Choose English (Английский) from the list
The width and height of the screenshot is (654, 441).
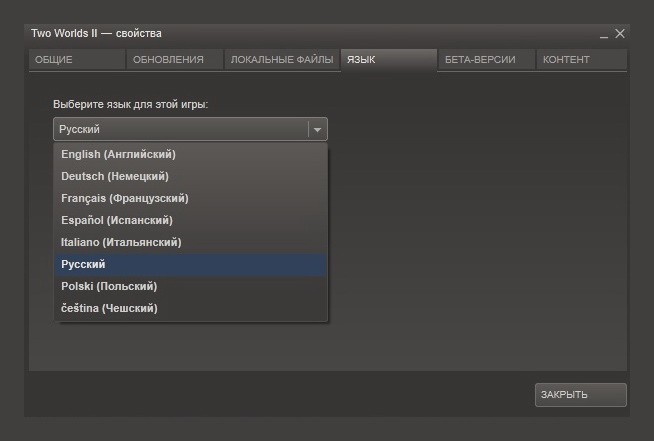pos(191,154)
